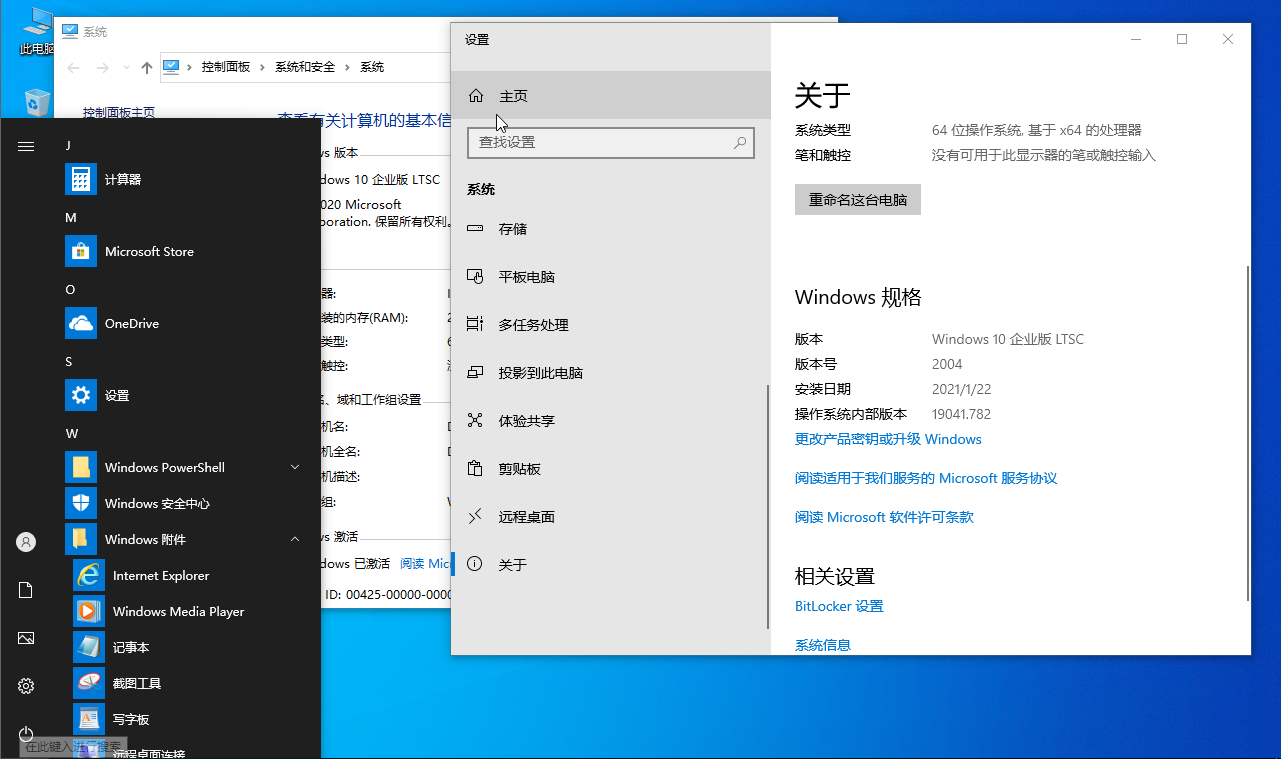Open Settings gear in Start rail
1281x759 pixels.
coord(26,686)
